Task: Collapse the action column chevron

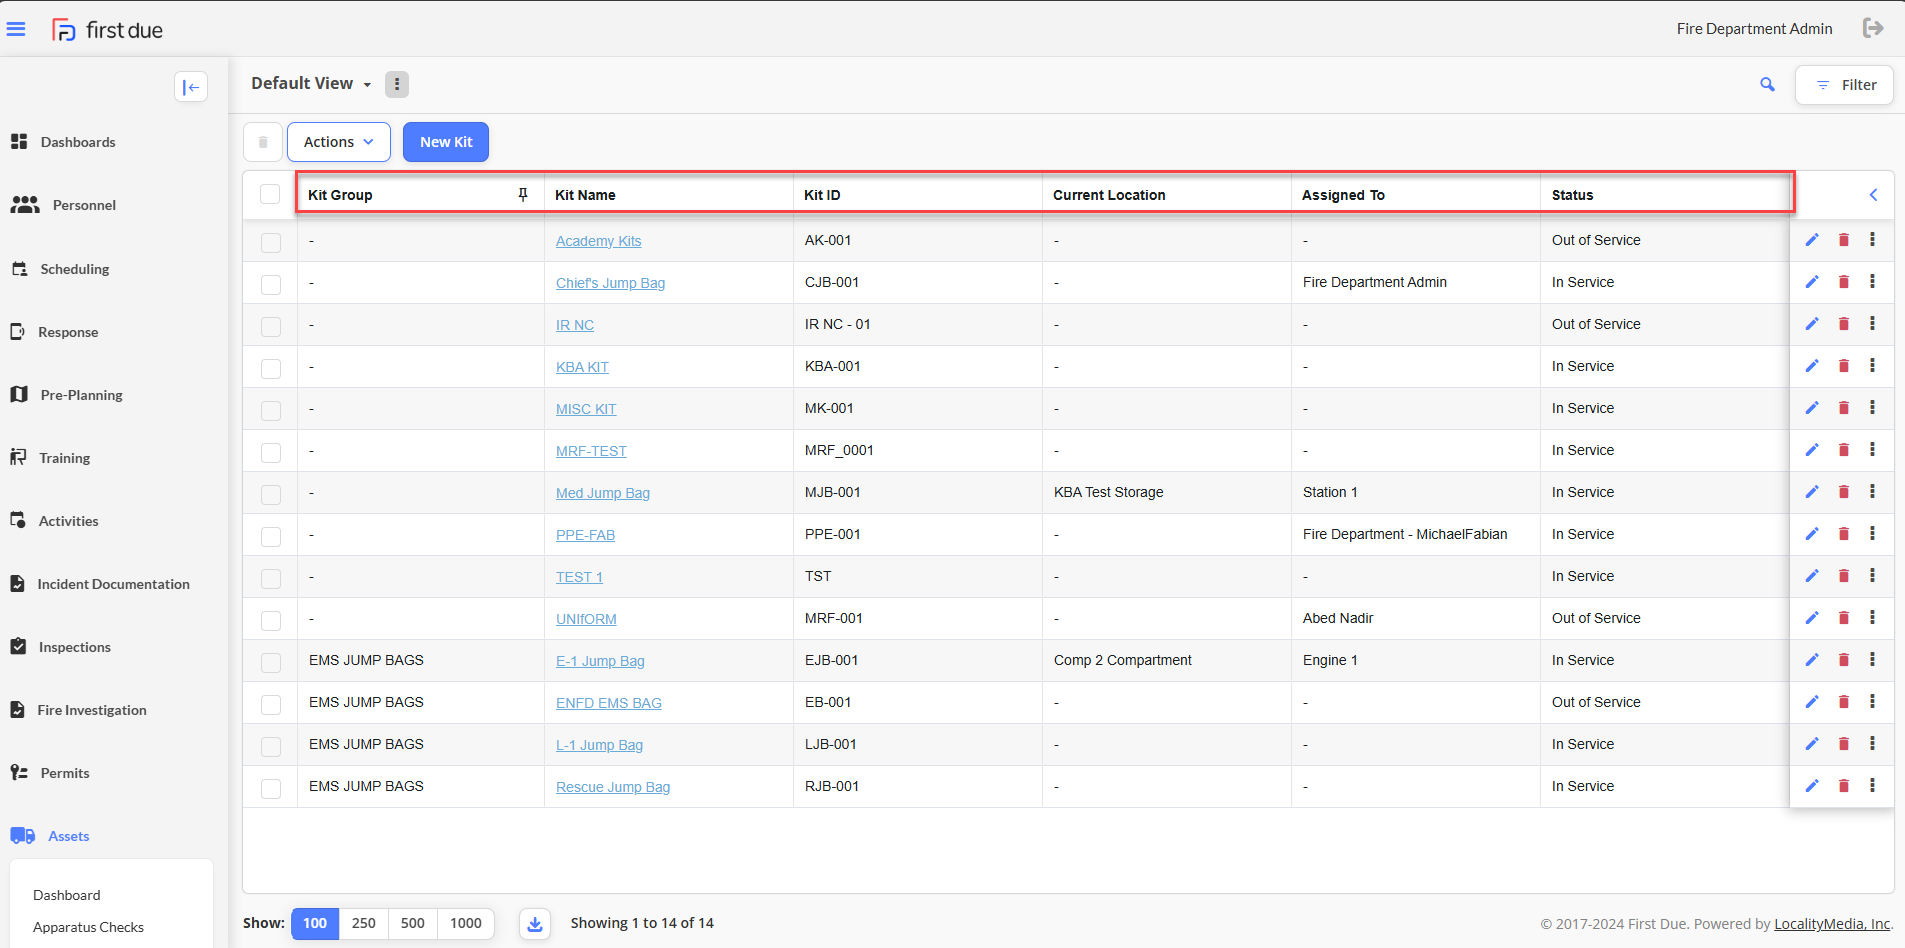Action: pyautogui.click(x=1873, y=195)
